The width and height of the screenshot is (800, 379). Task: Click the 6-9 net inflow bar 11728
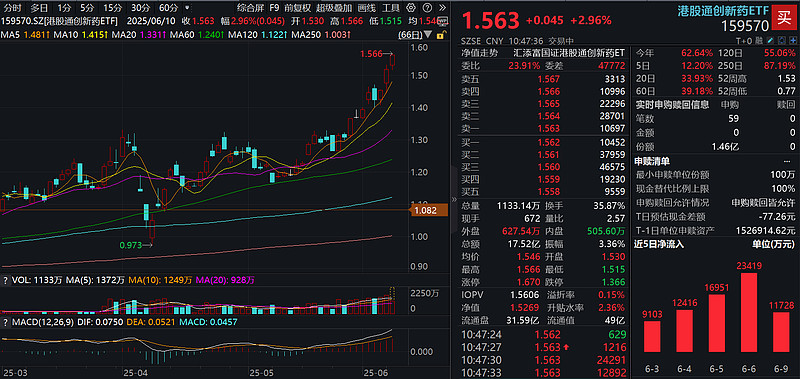pos(780,331)
